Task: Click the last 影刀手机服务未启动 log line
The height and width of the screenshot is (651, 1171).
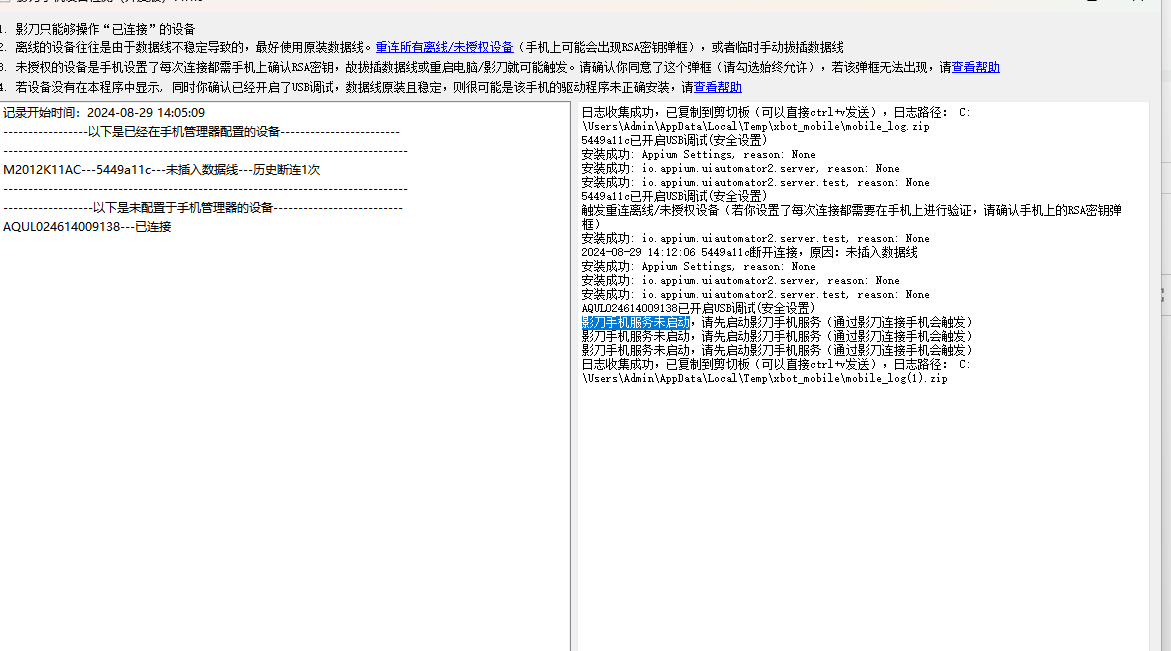Action: coord(777,350)
